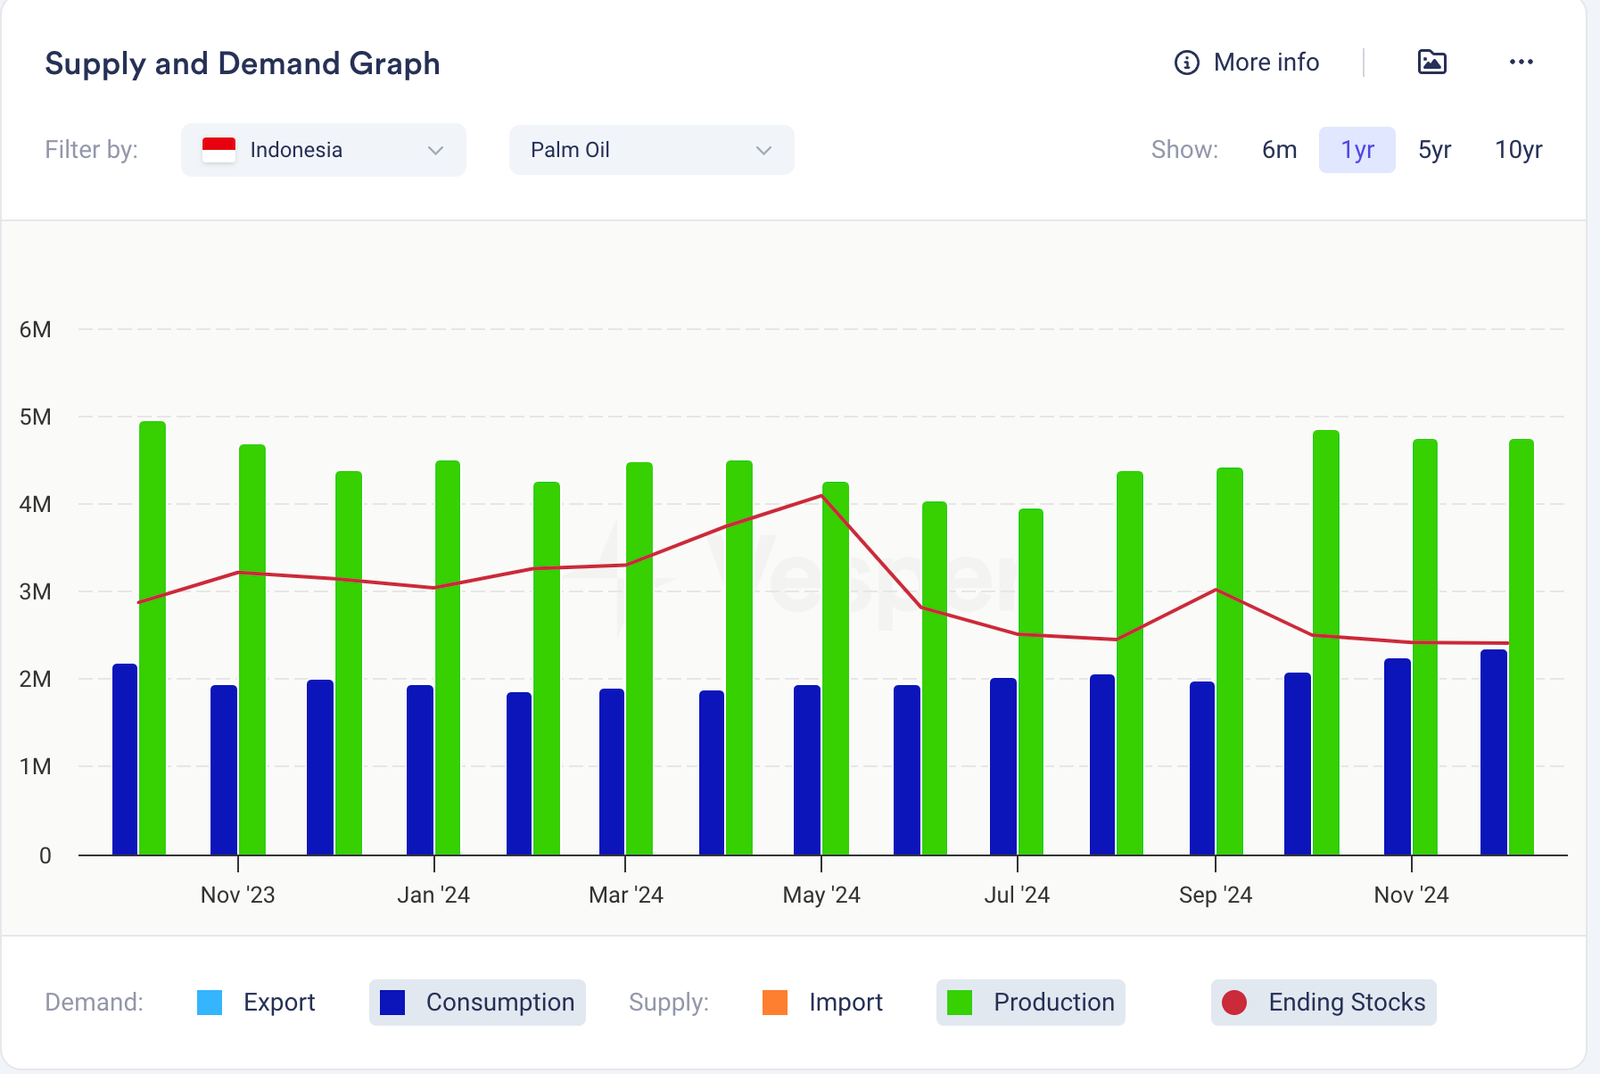Screen dimensions: 1600x1074
Task: Open the Indonesia country dropdown
Action: (x=323, y=150)
